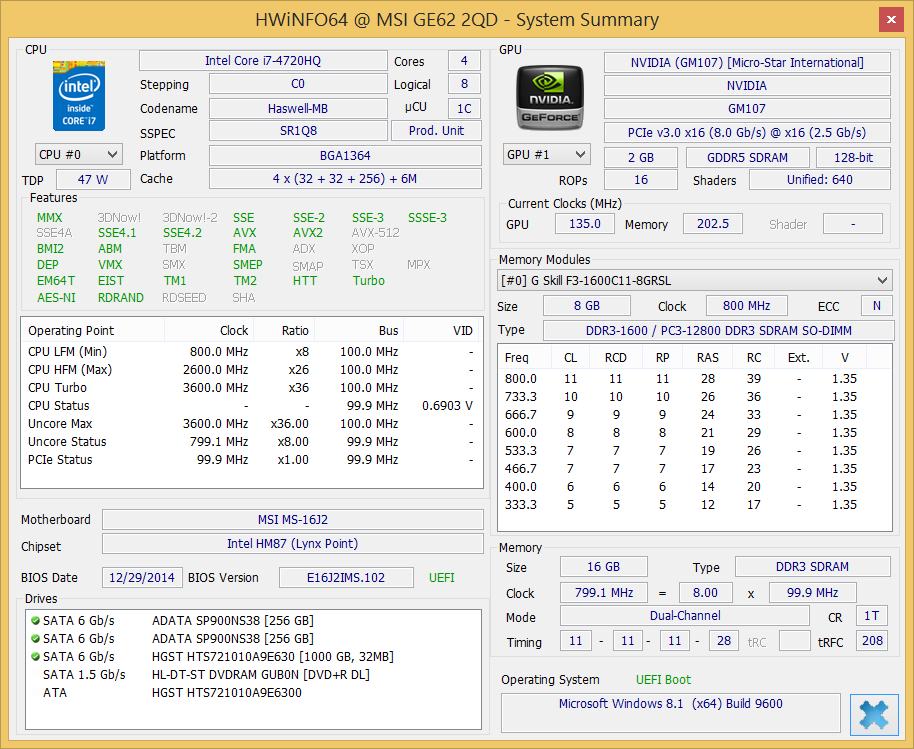The image size is (914, 749).
Task: Click the MSI MS-16J2 motherboard field
Action: pos(293,519)
